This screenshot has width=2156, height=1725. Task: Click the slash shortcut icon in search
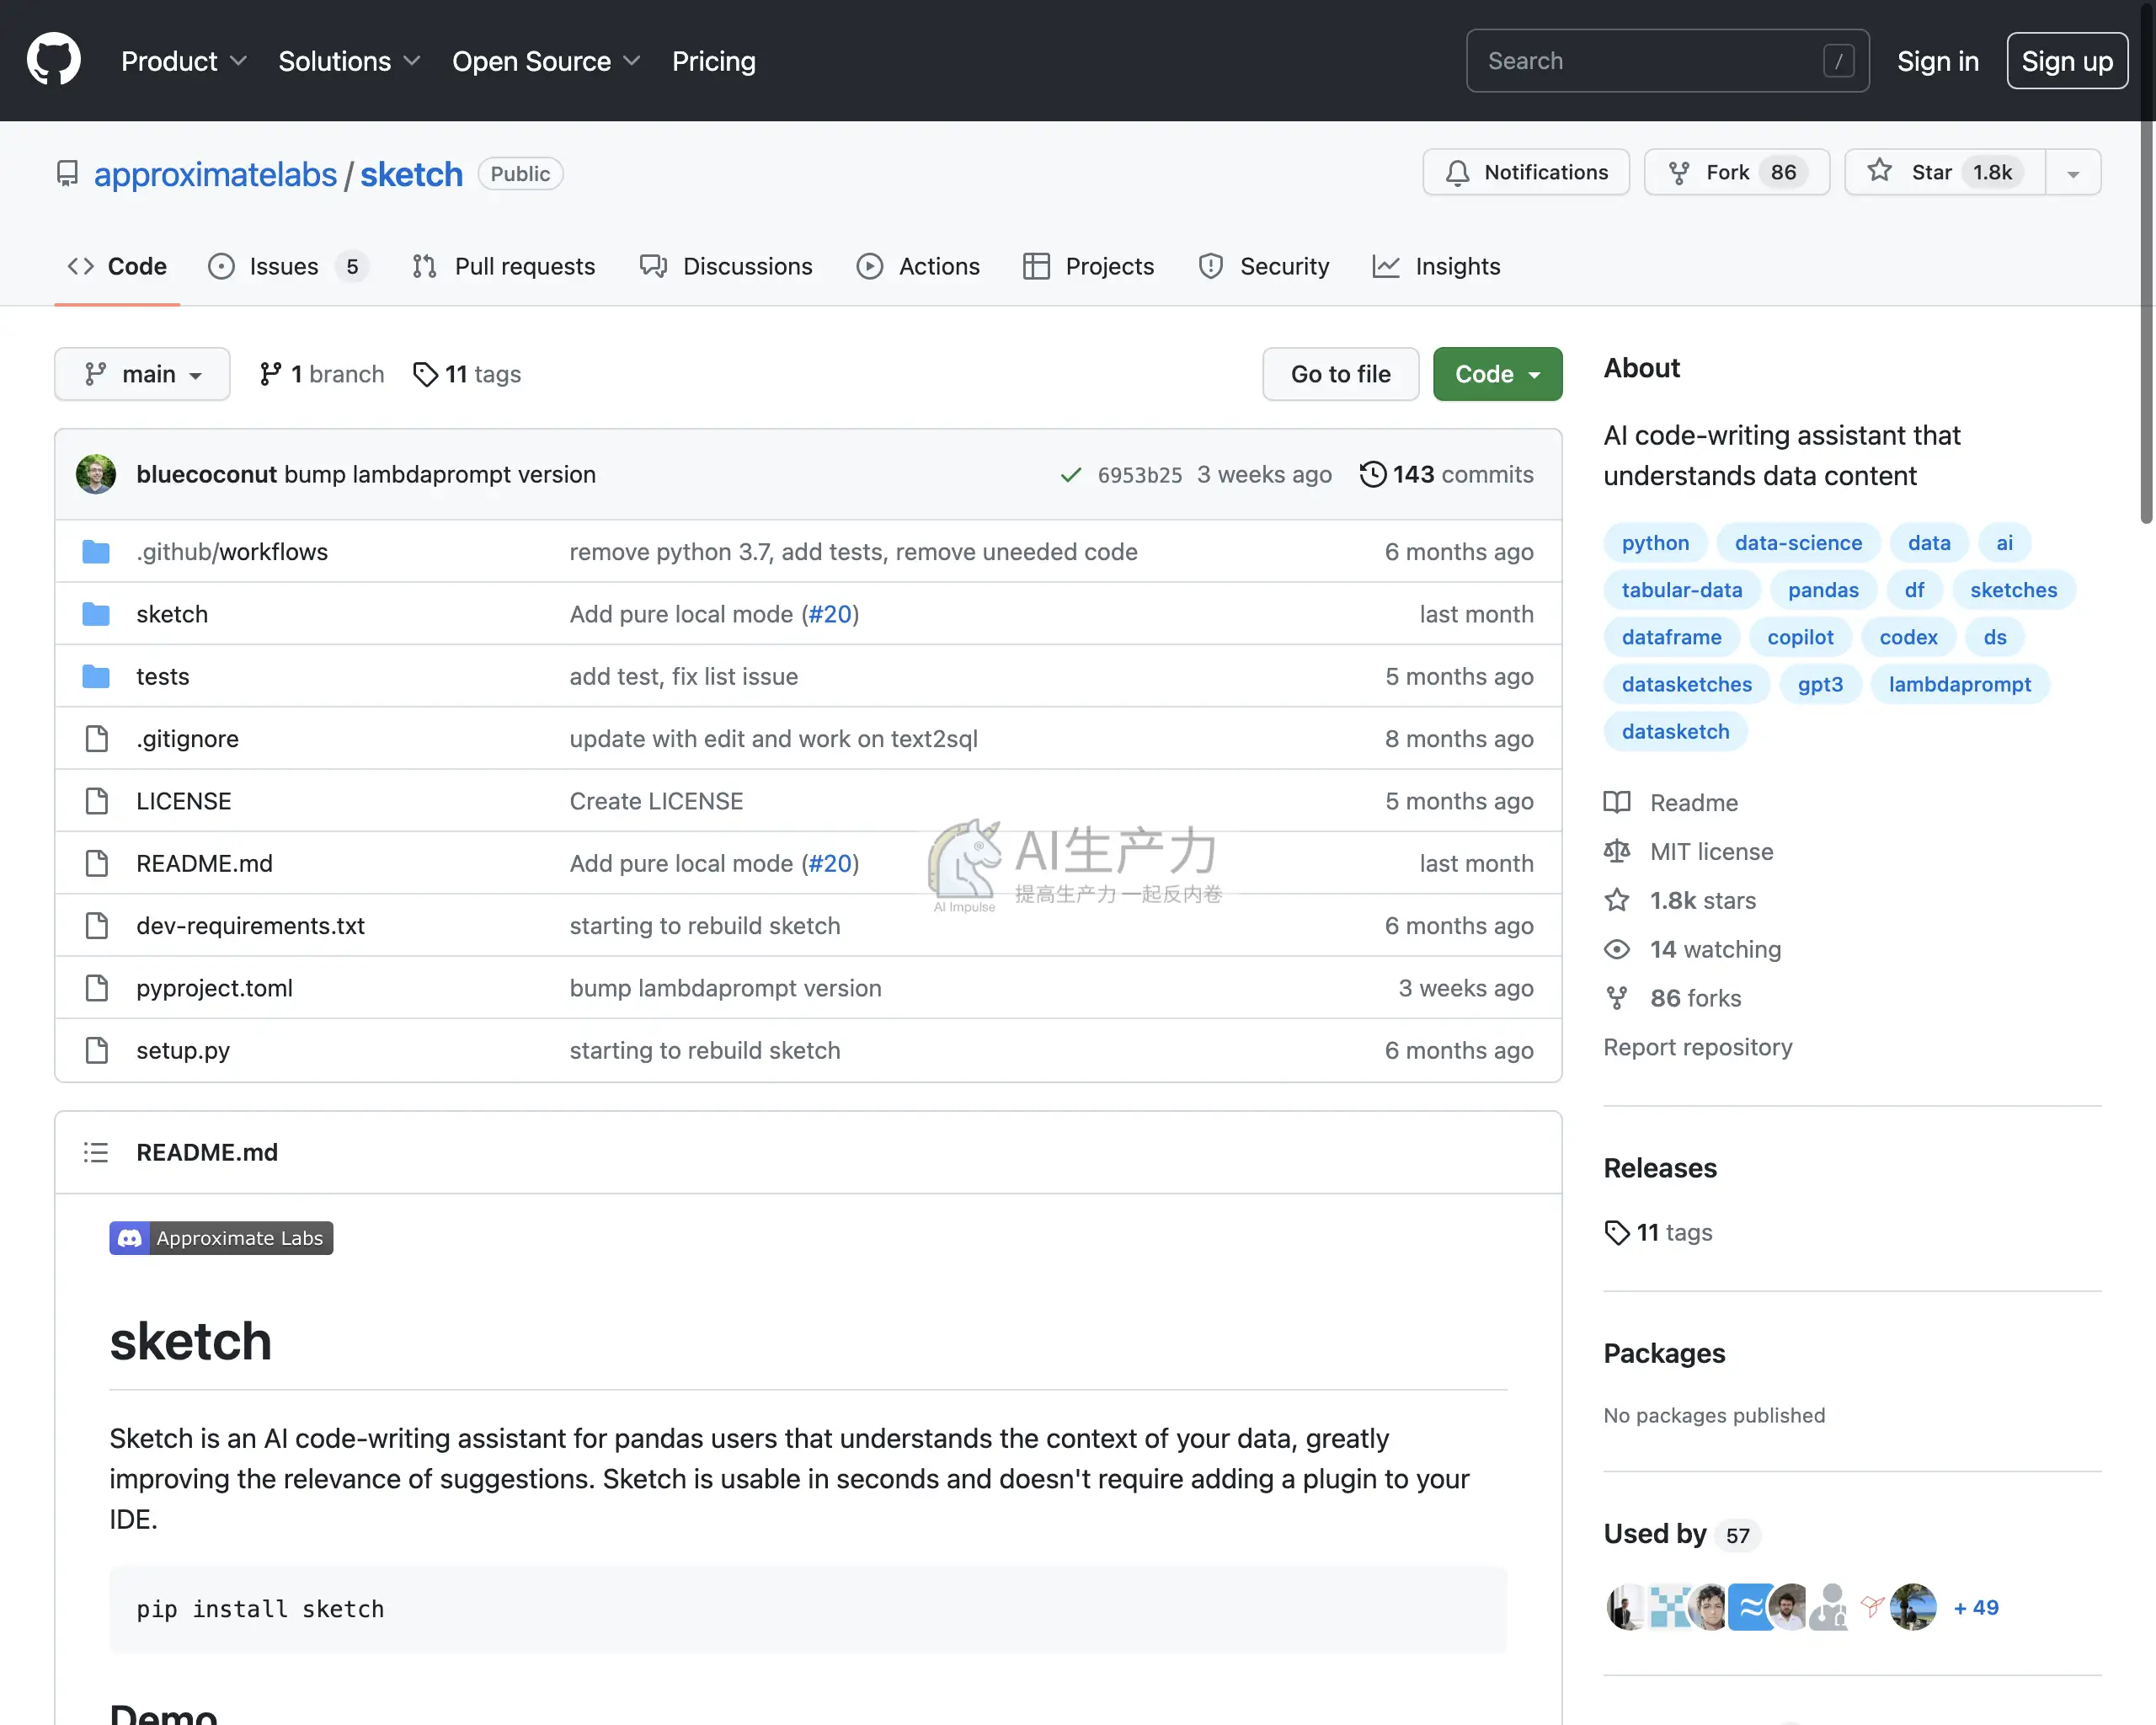click(1838, 61)
